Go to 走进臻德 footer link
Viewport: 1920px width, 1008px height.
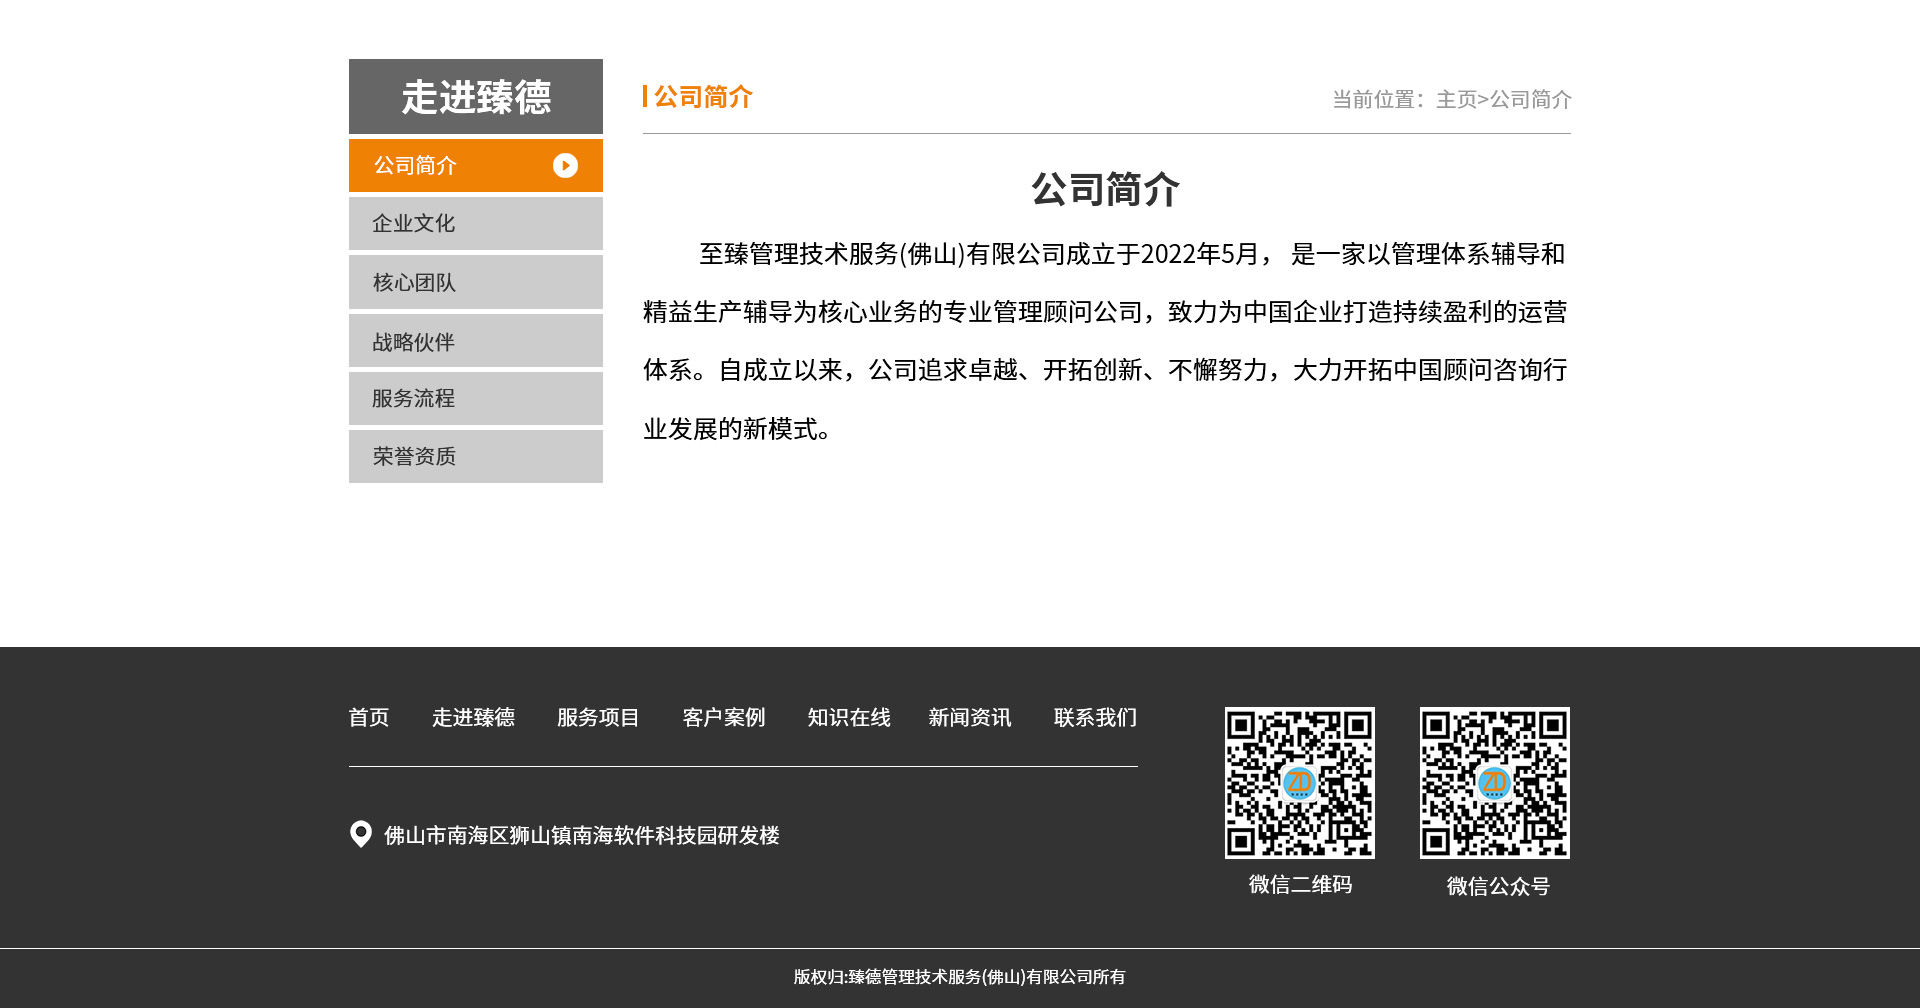(x=473, y=718)
